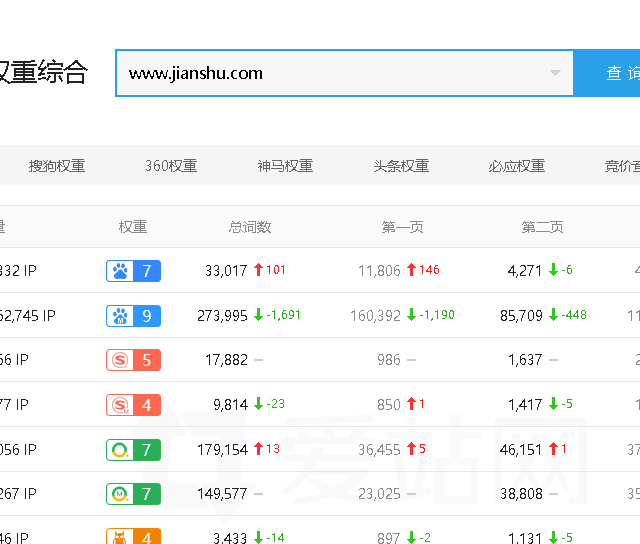
Task: Switch to the 360权重 tab
Action: [171, 166]
